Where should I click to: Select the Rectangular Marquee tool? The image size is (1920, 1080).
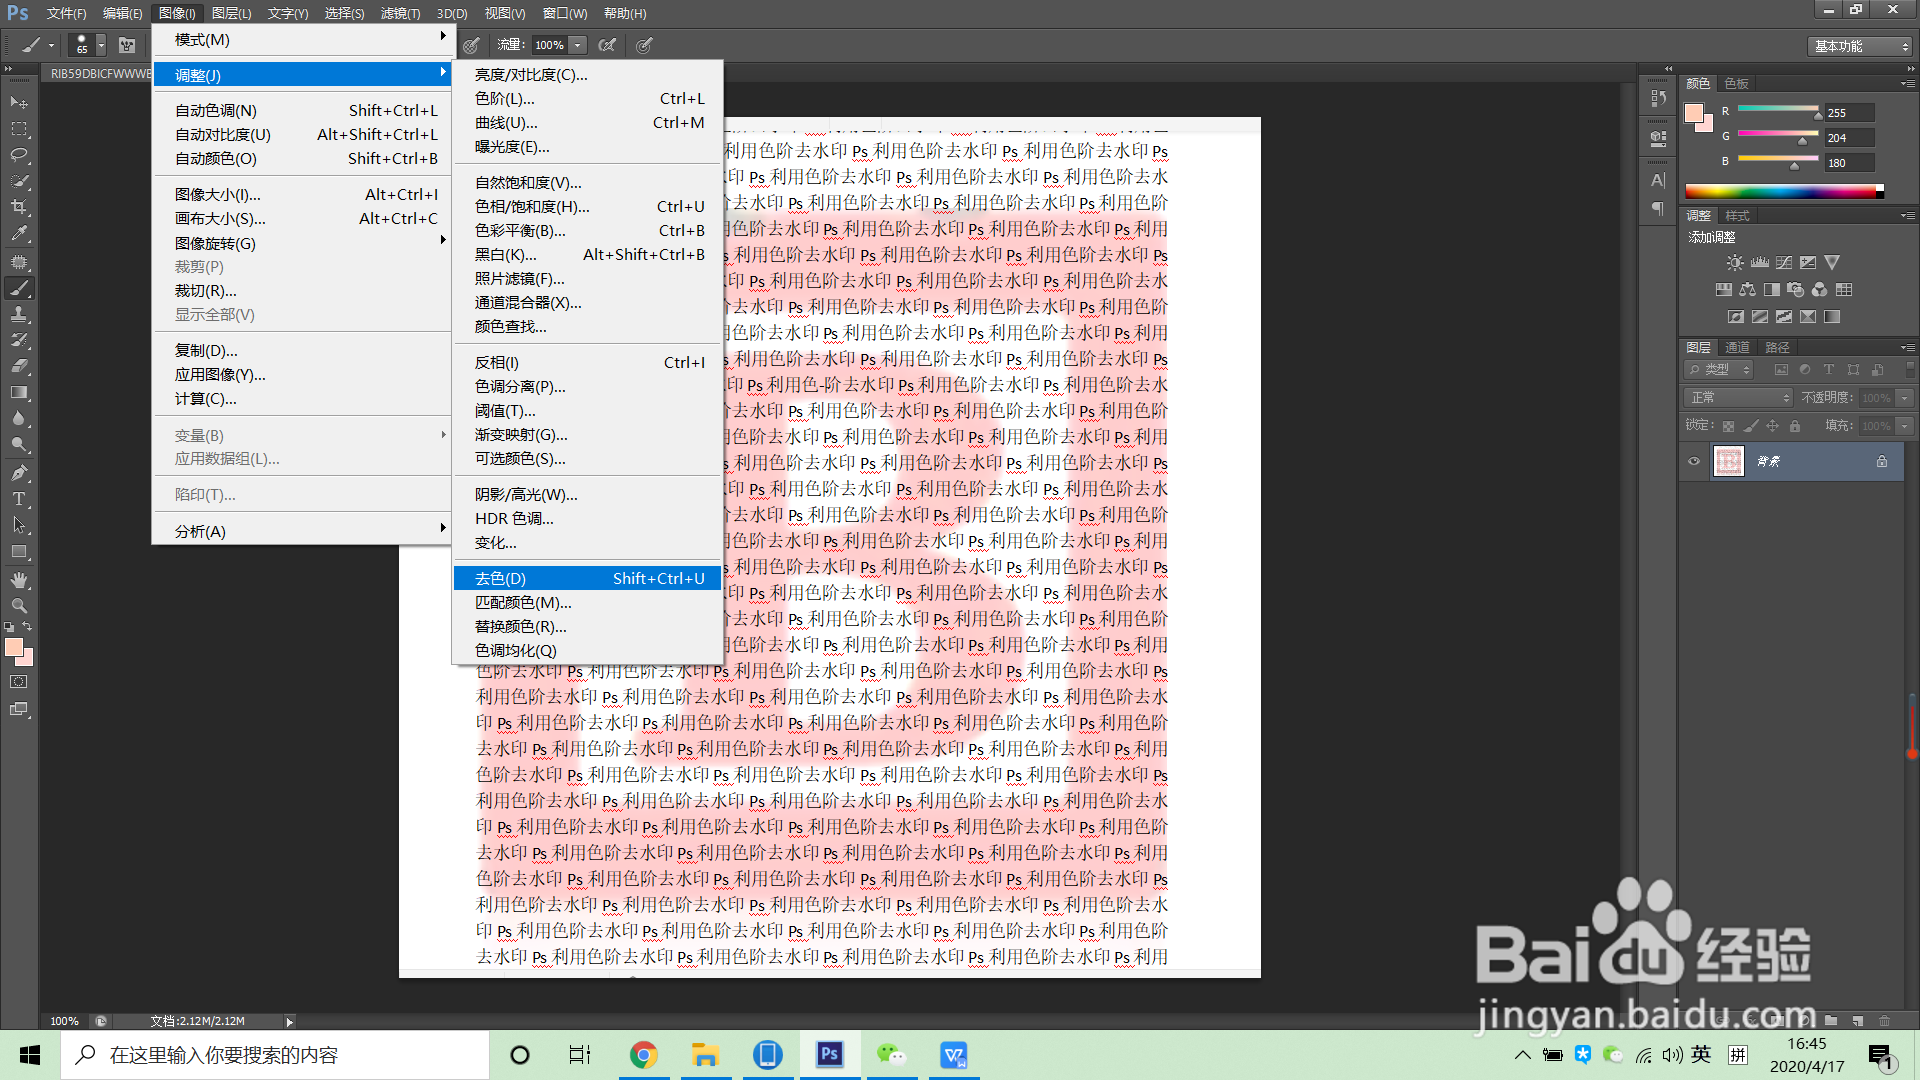pos(19,129)
